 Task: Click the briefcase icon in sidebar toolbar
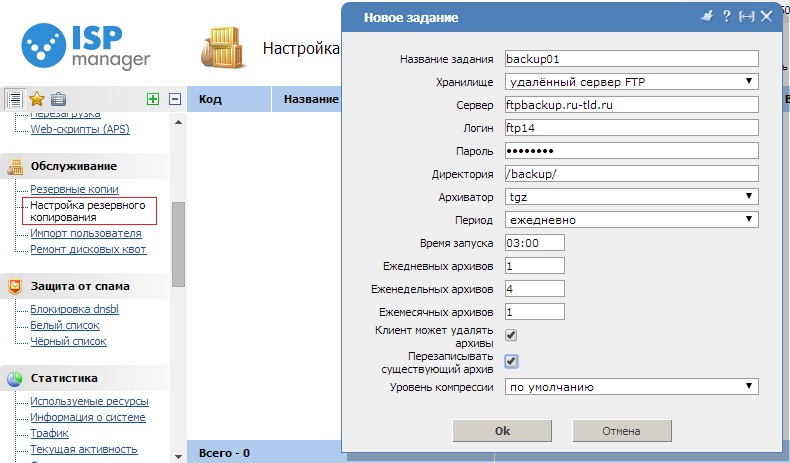pos(58,99)
